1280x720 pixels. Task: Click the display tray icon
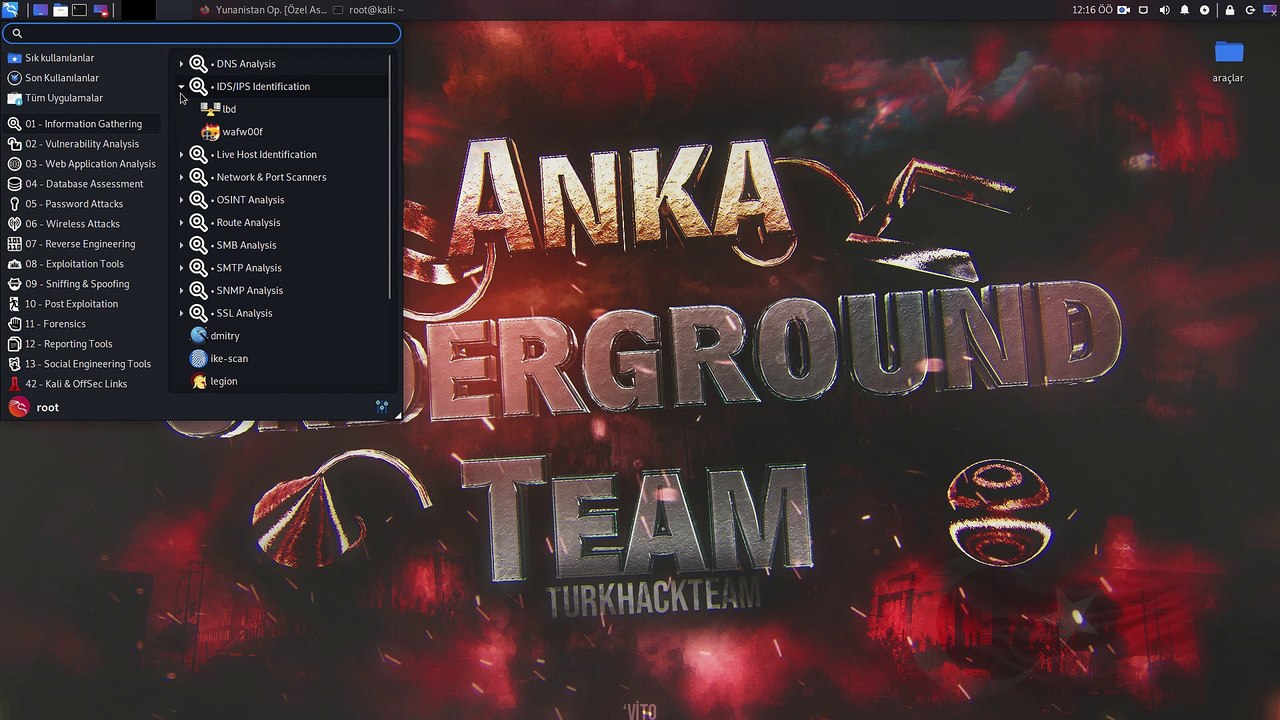click(1143, 10)
